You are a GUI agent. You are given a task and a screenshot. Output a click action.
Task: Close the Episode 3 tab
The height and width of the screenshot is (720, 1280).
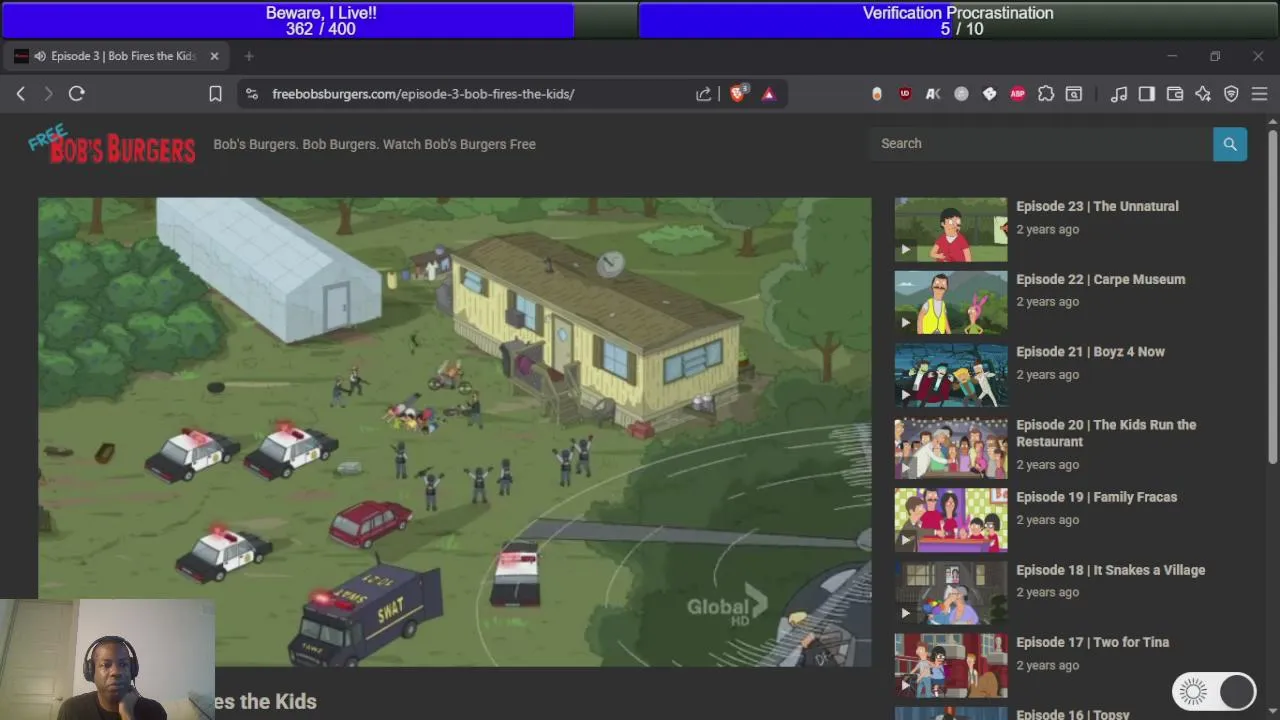(x=214, y=56)
